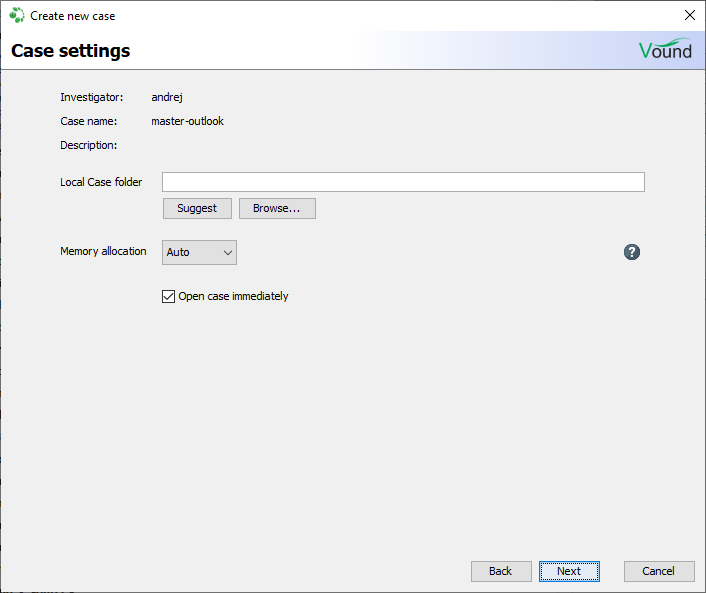Select the investigator name andrej
This screenshot has height=593, width=706.
click(x=167, y=97)
